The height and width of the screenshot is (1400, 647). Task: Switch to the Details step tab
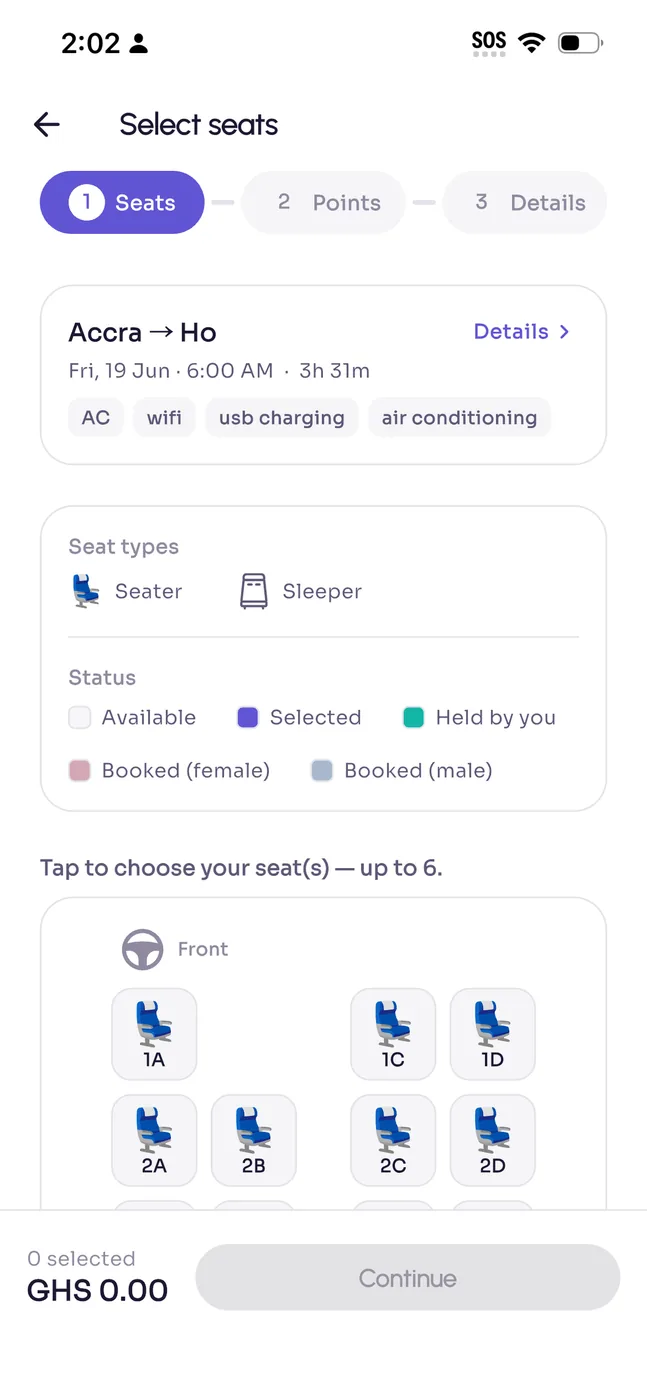click(525, 203)
